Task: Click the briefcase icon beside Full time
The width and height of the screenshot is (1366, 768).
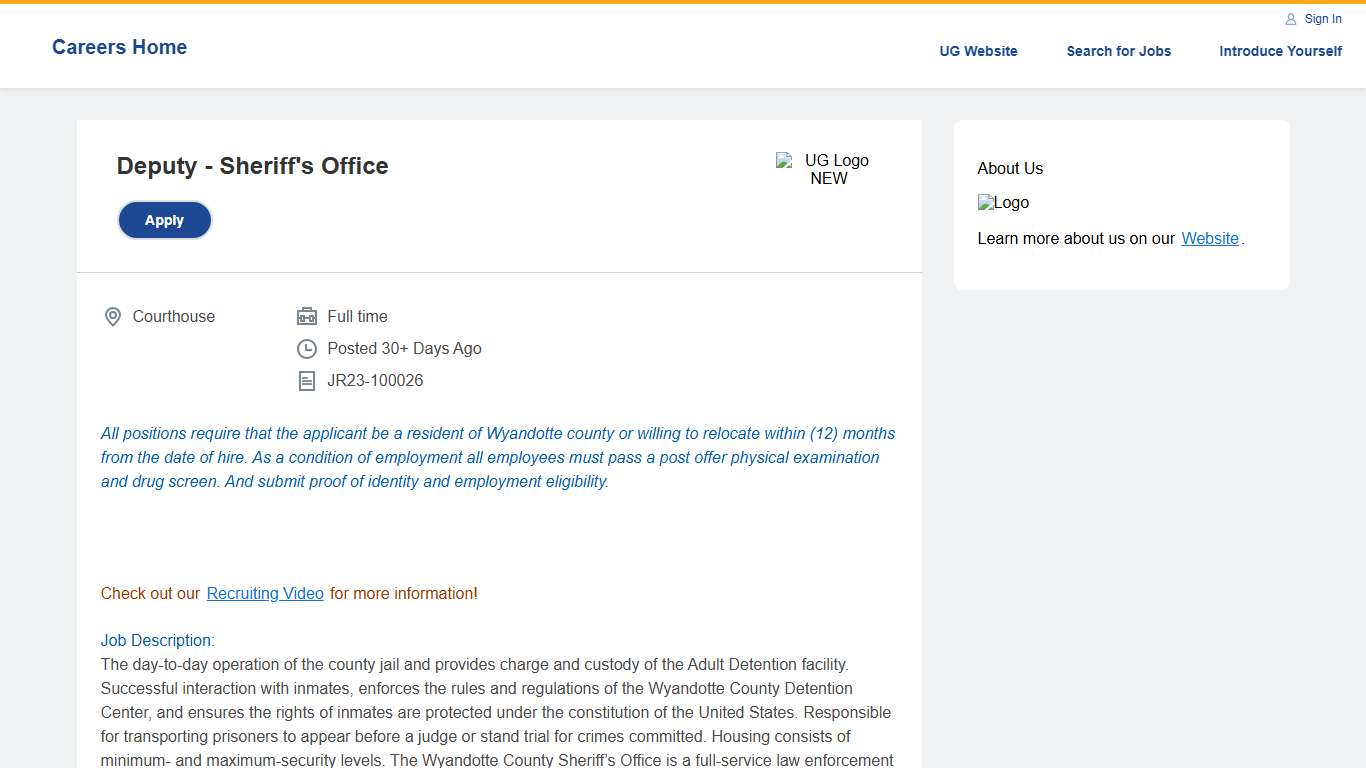Action: tap(307, 317)
